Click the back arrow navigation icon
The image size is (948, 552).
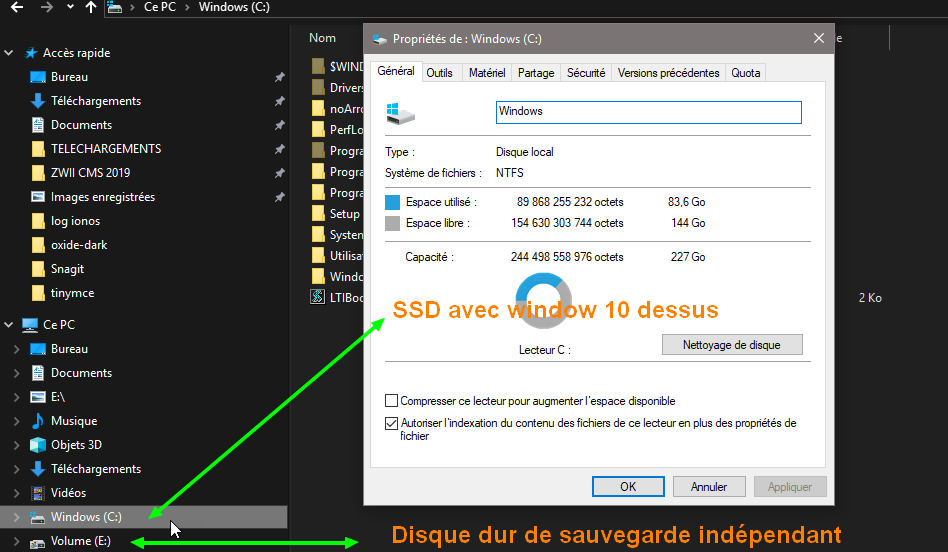click(16, 8)
